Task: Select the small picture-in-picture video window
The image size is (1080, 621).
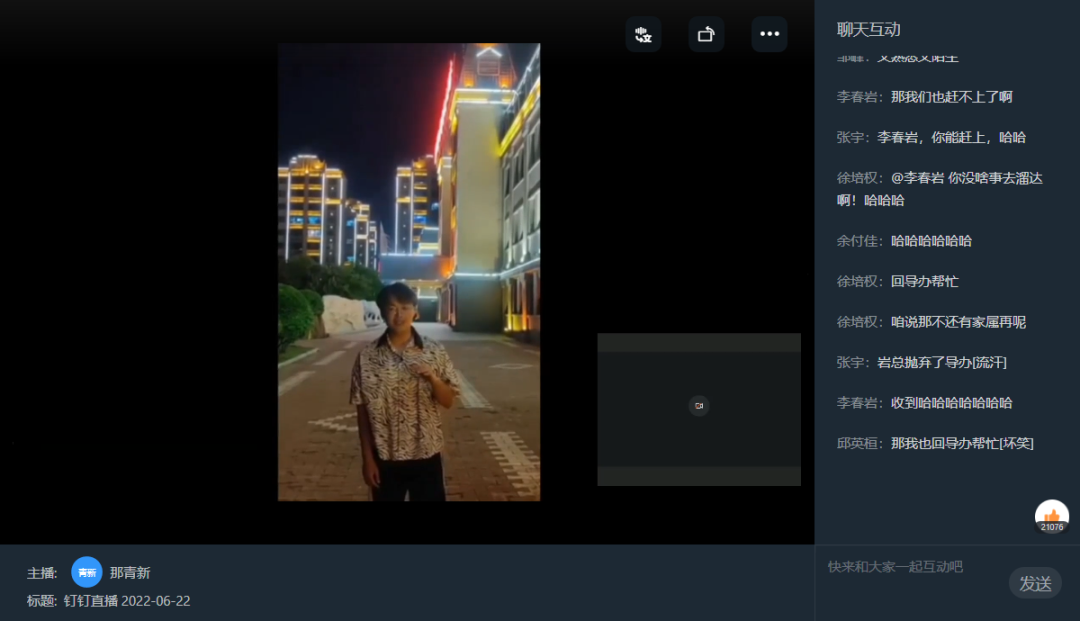Action: pos(698,409)
